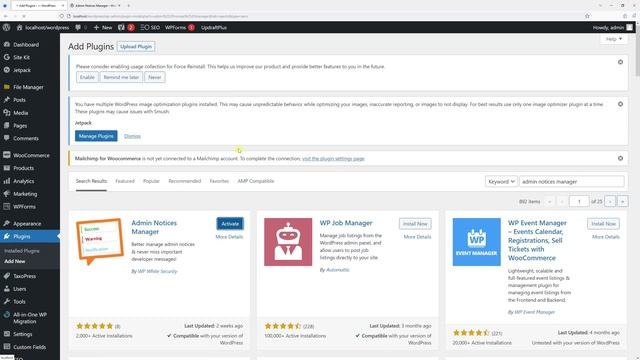The width and height of the screenshot is (640, 360).
Task: Click Install Now for WP Job Manager
Action: (415, 224)
